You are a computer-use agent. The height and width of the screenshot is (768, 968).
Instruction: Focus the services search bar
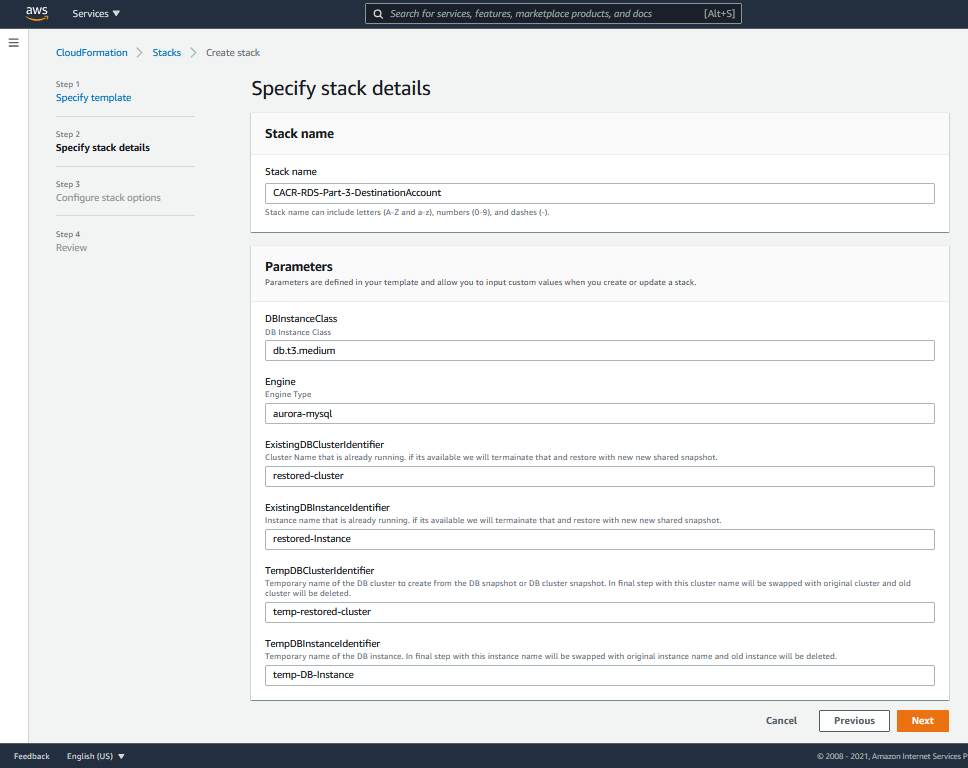553,13
